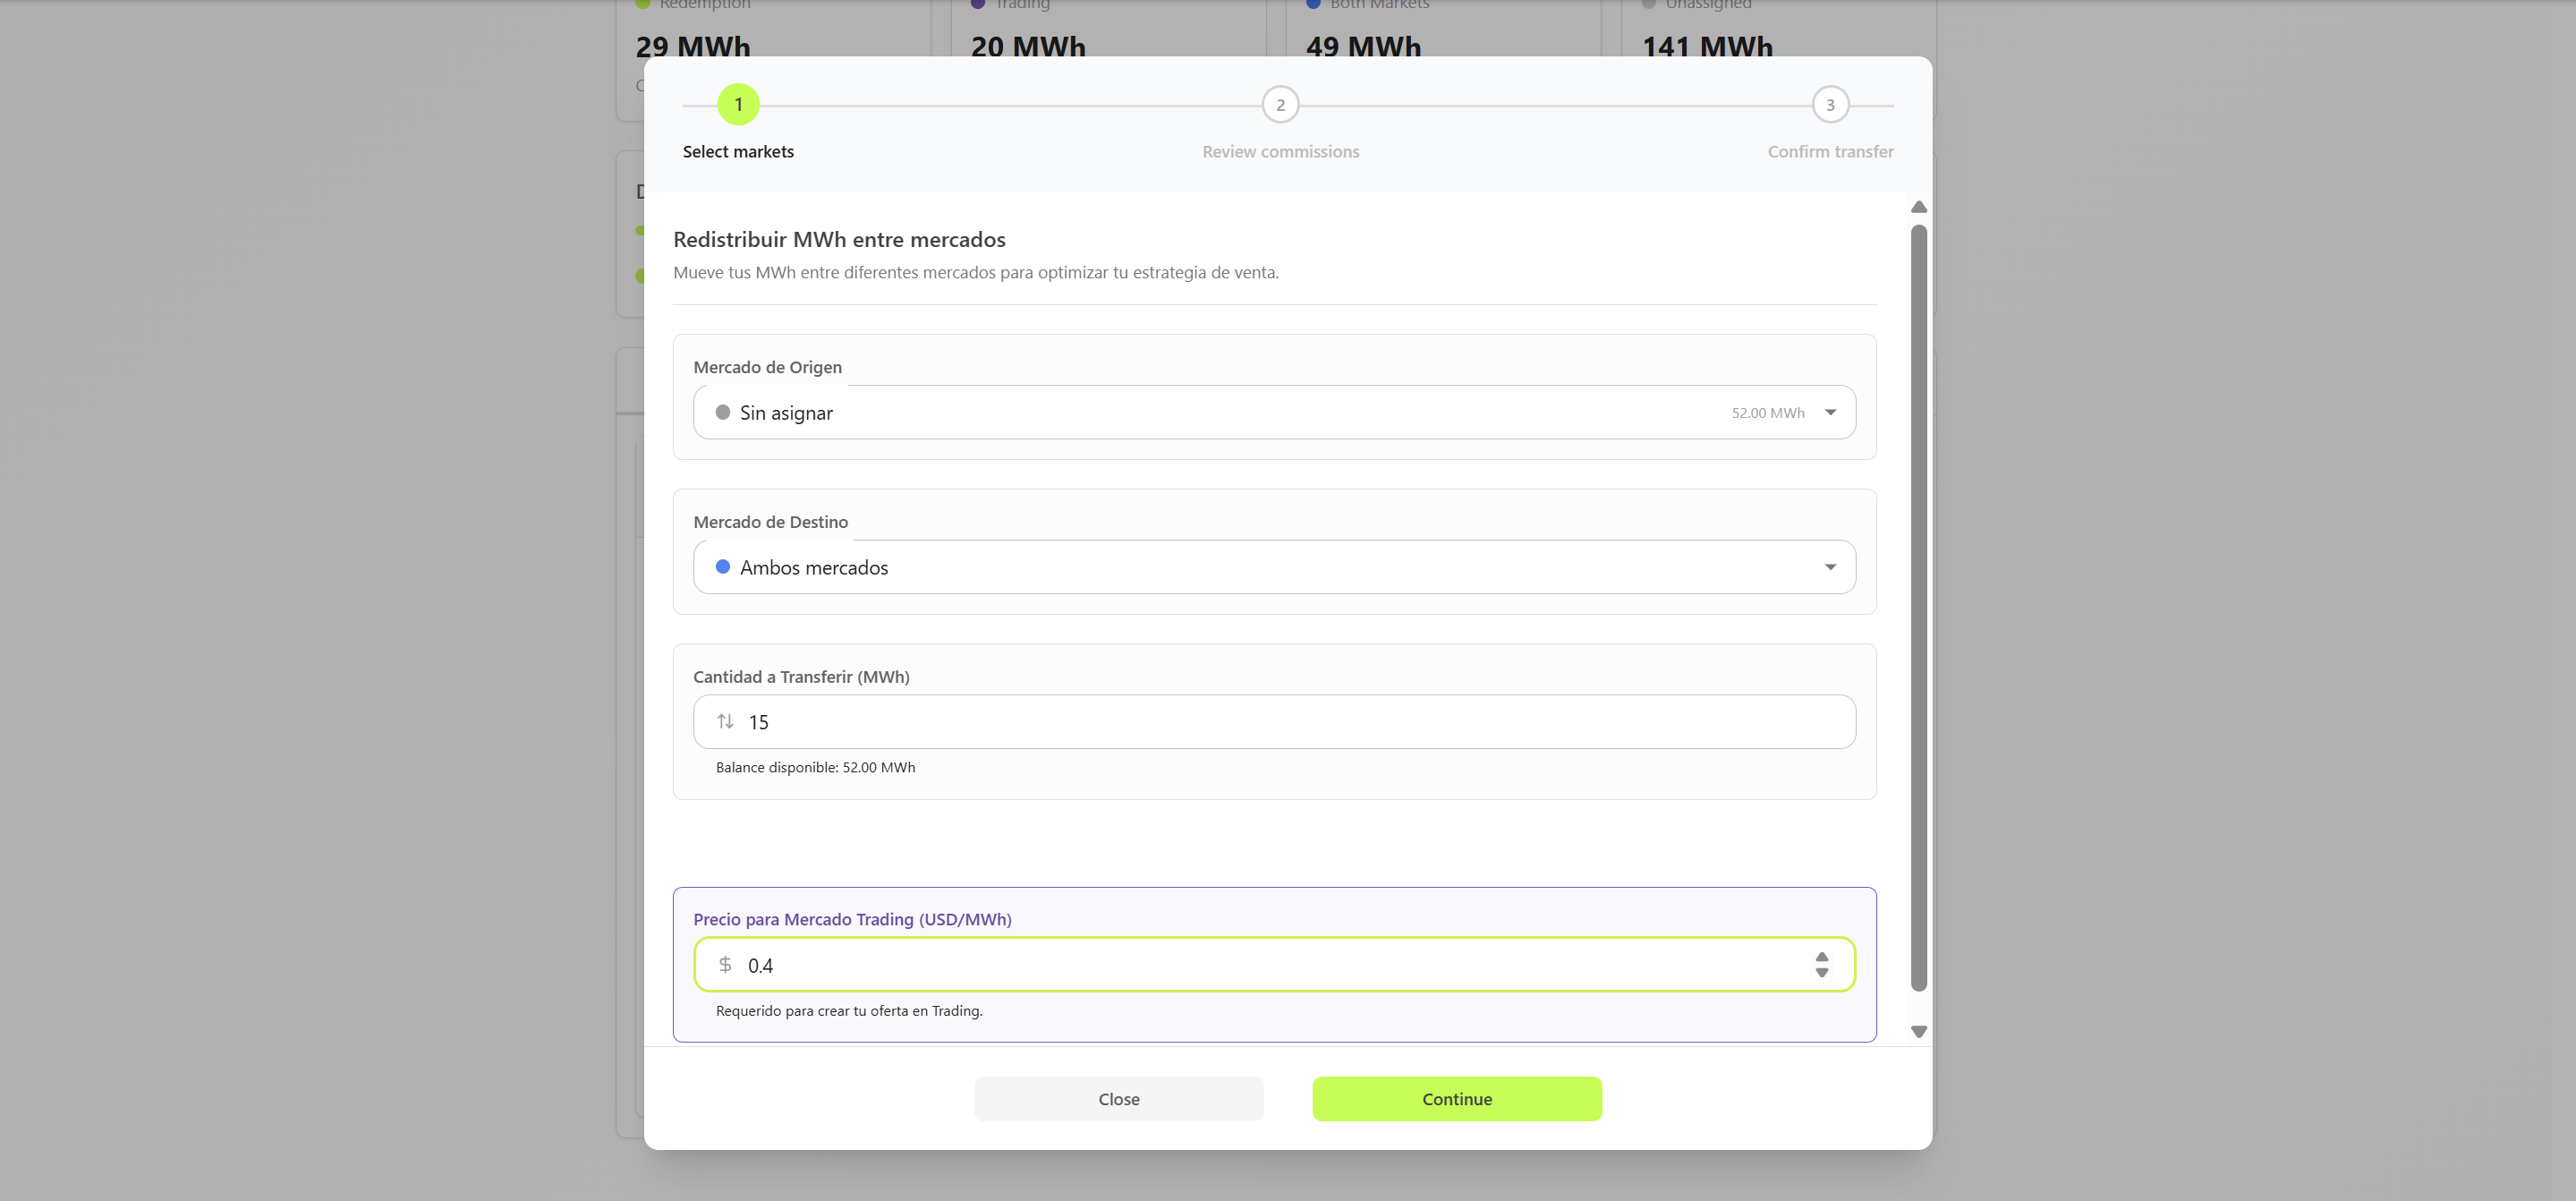Click the Continue button

click(1456, 1098)
